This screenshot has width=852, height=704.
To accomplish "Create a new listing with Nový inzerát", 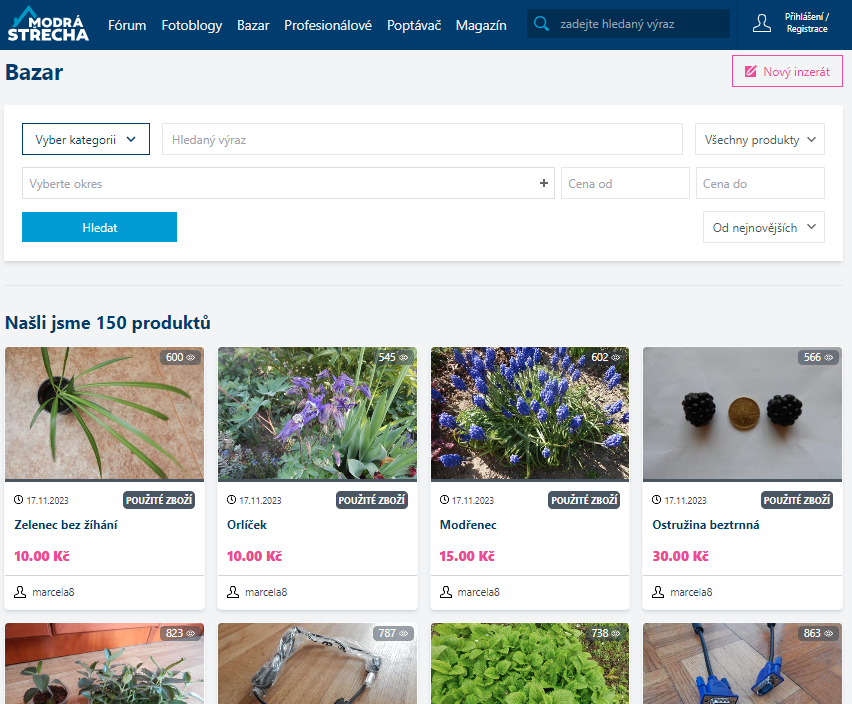I will pos(787,72).
